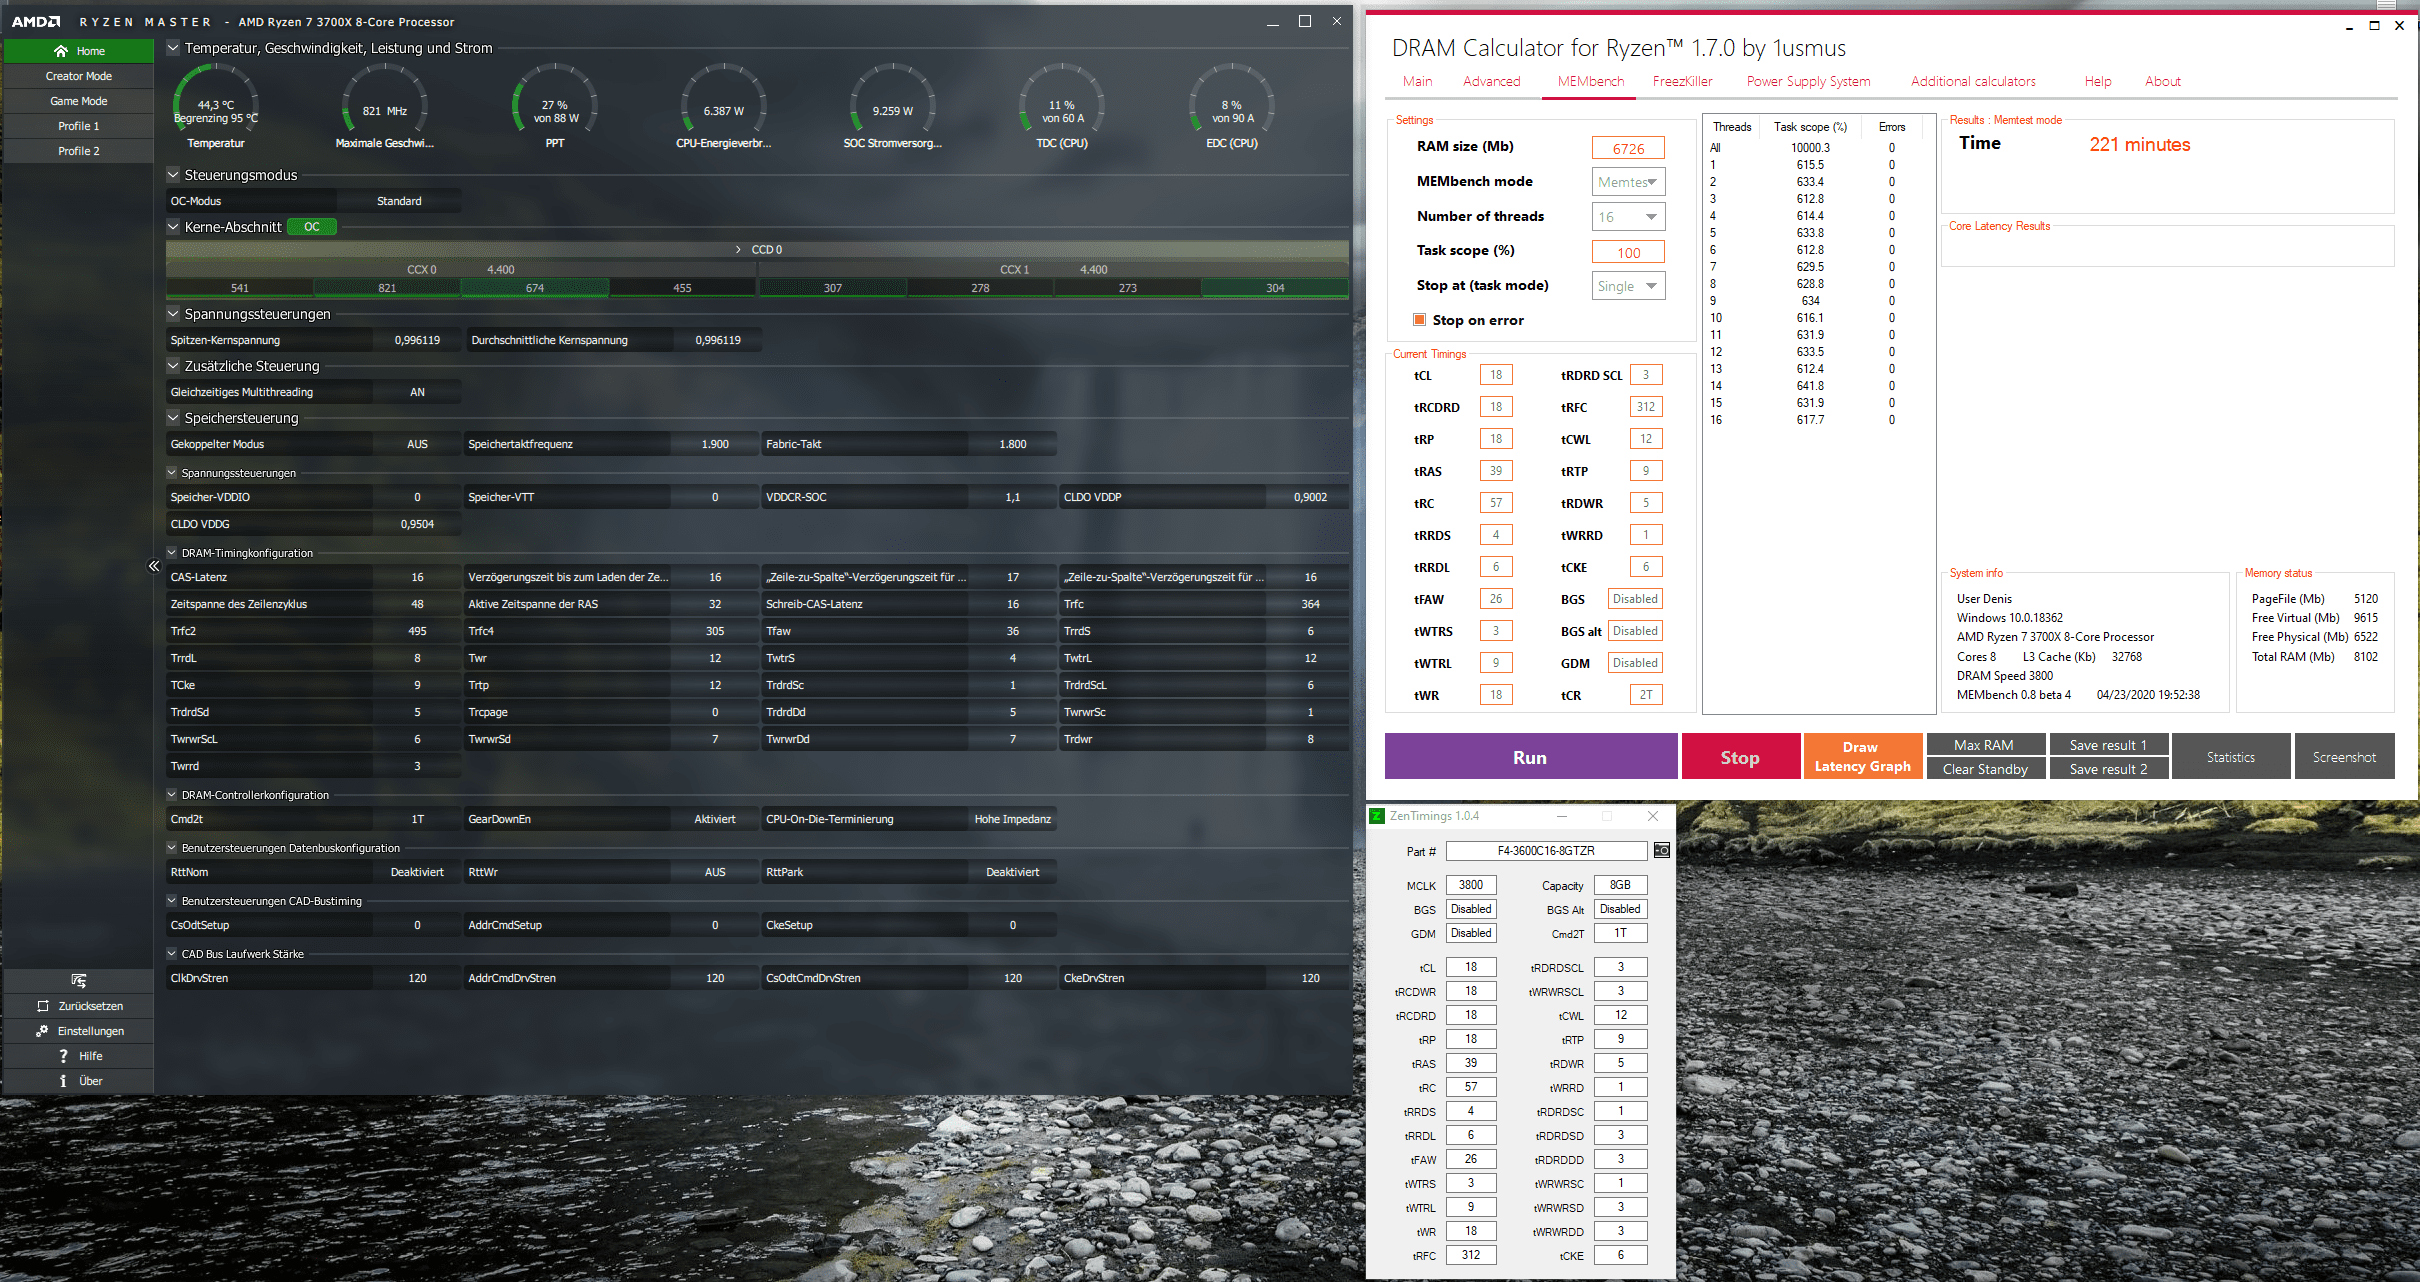
Task: Click the import/export icon above Zurücksetzen
Action: coord(78,980)
